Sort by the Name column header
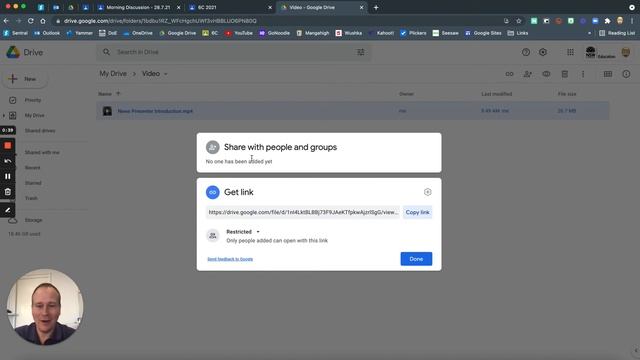Screen dimensions: 640x360 coord(105,94)
